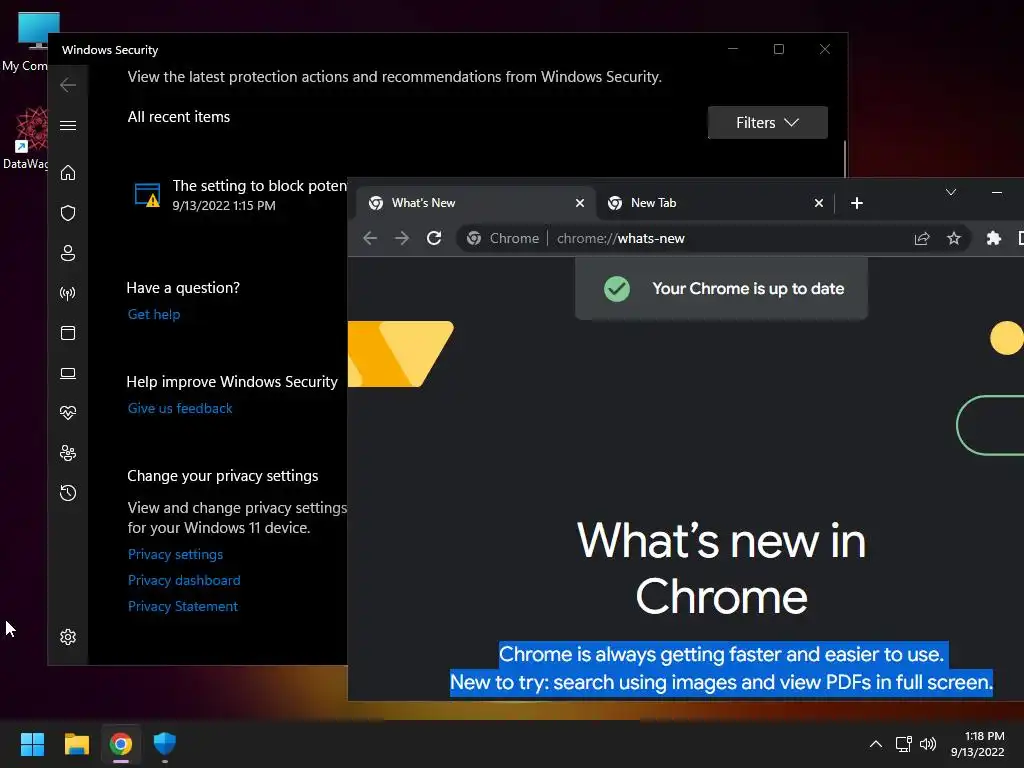Open Device performance & health heart icon

pos(68,413)
